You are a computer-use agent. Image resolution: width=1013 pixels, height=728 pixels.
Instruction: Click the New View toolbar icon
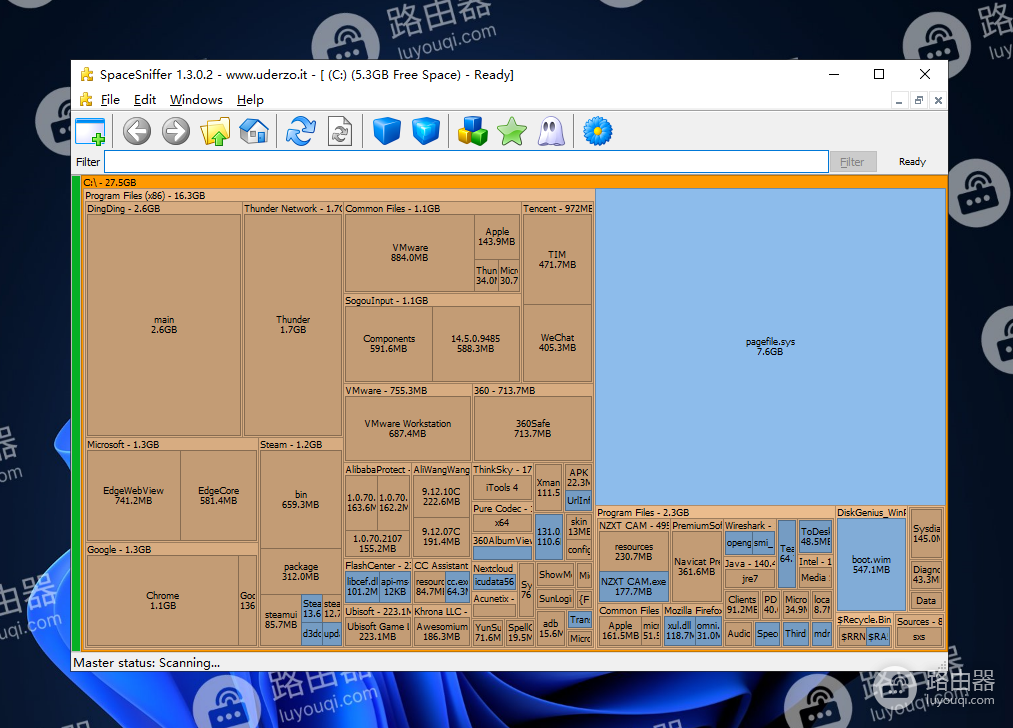[90, 131]
